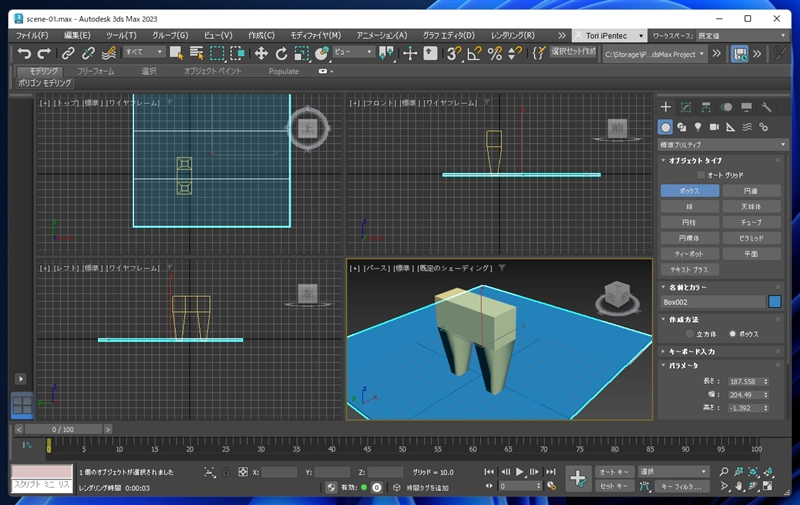Viewport: 800px width, 505px height.
Task: Open the Modify panel tab icon
Action: tap(686, 107)
